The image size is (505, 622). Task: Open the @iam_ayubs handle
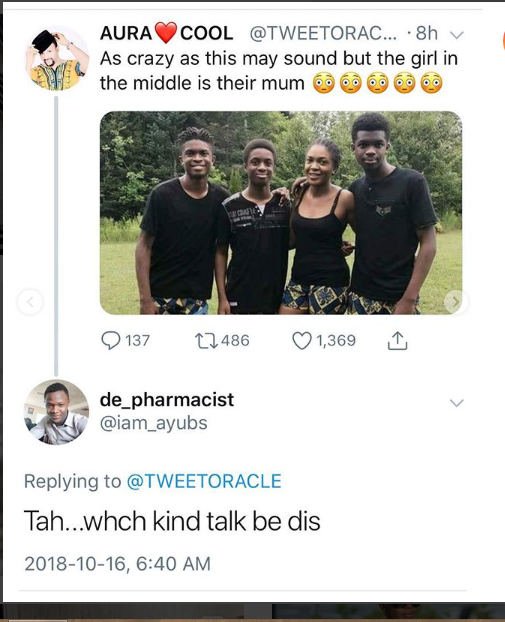[154, 423]
